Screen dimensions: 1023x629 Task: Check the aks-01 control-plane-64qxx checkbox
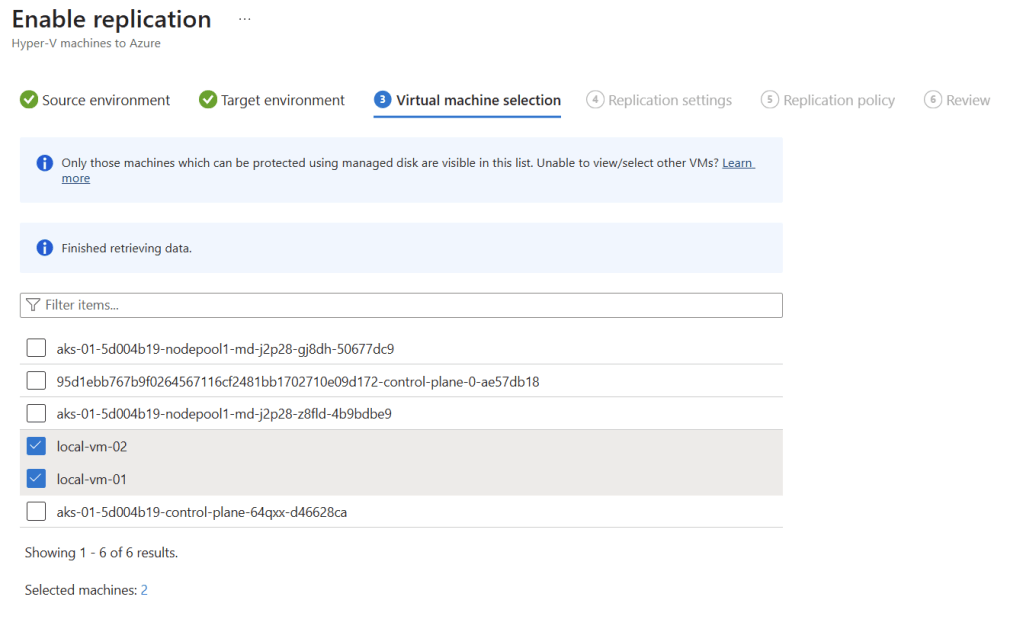pos(36,512)
